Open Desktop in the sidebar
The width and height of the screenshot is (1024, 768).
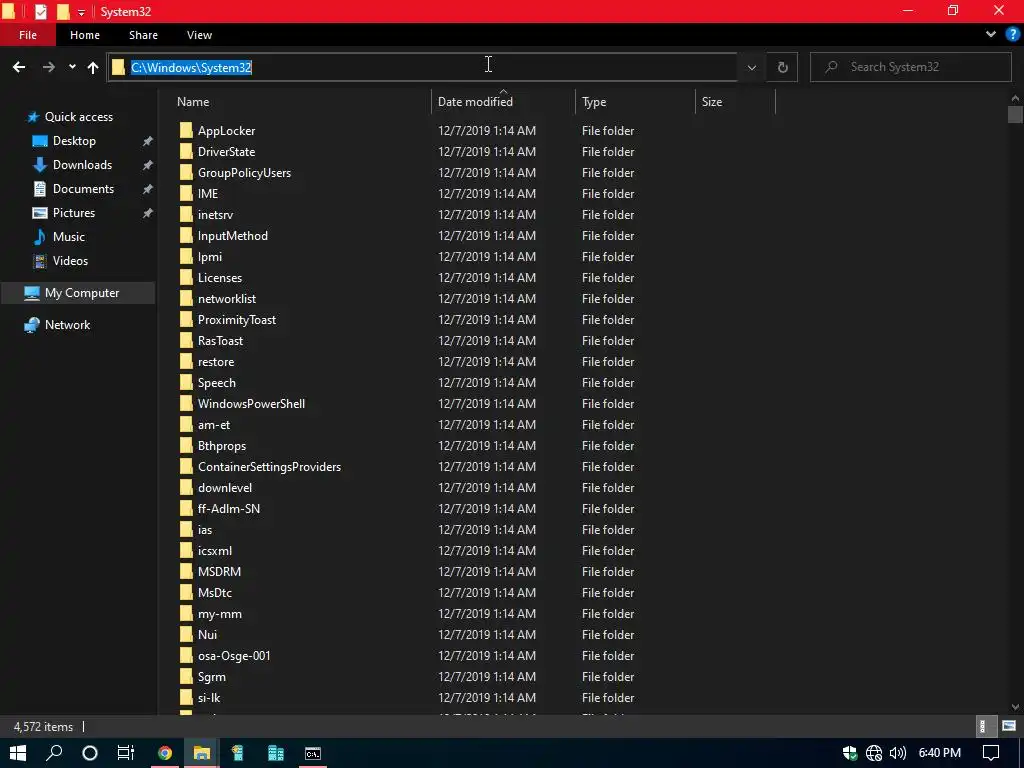pyautogui.click(x=74, y=141)
